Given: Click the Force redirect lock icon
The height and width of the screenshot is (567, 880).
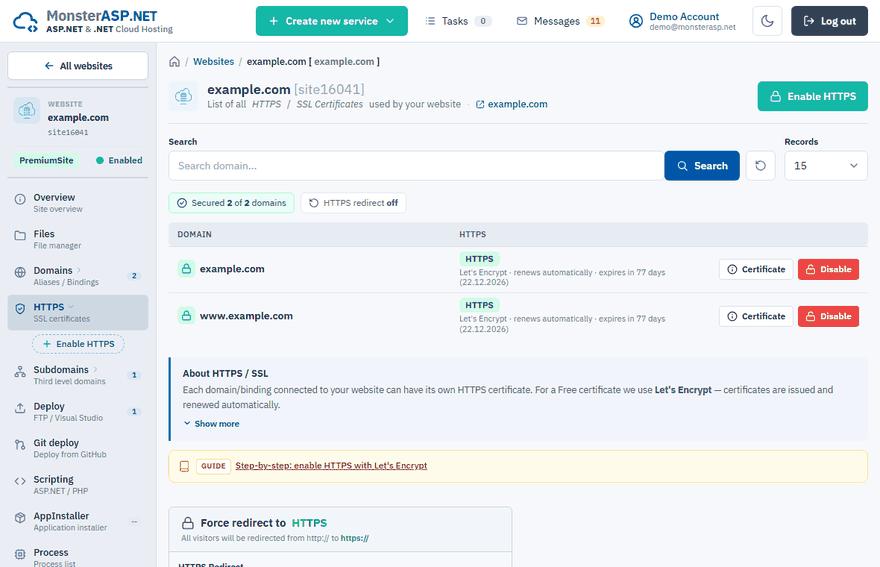Looking at the screenshot, I should click(188, 523).
